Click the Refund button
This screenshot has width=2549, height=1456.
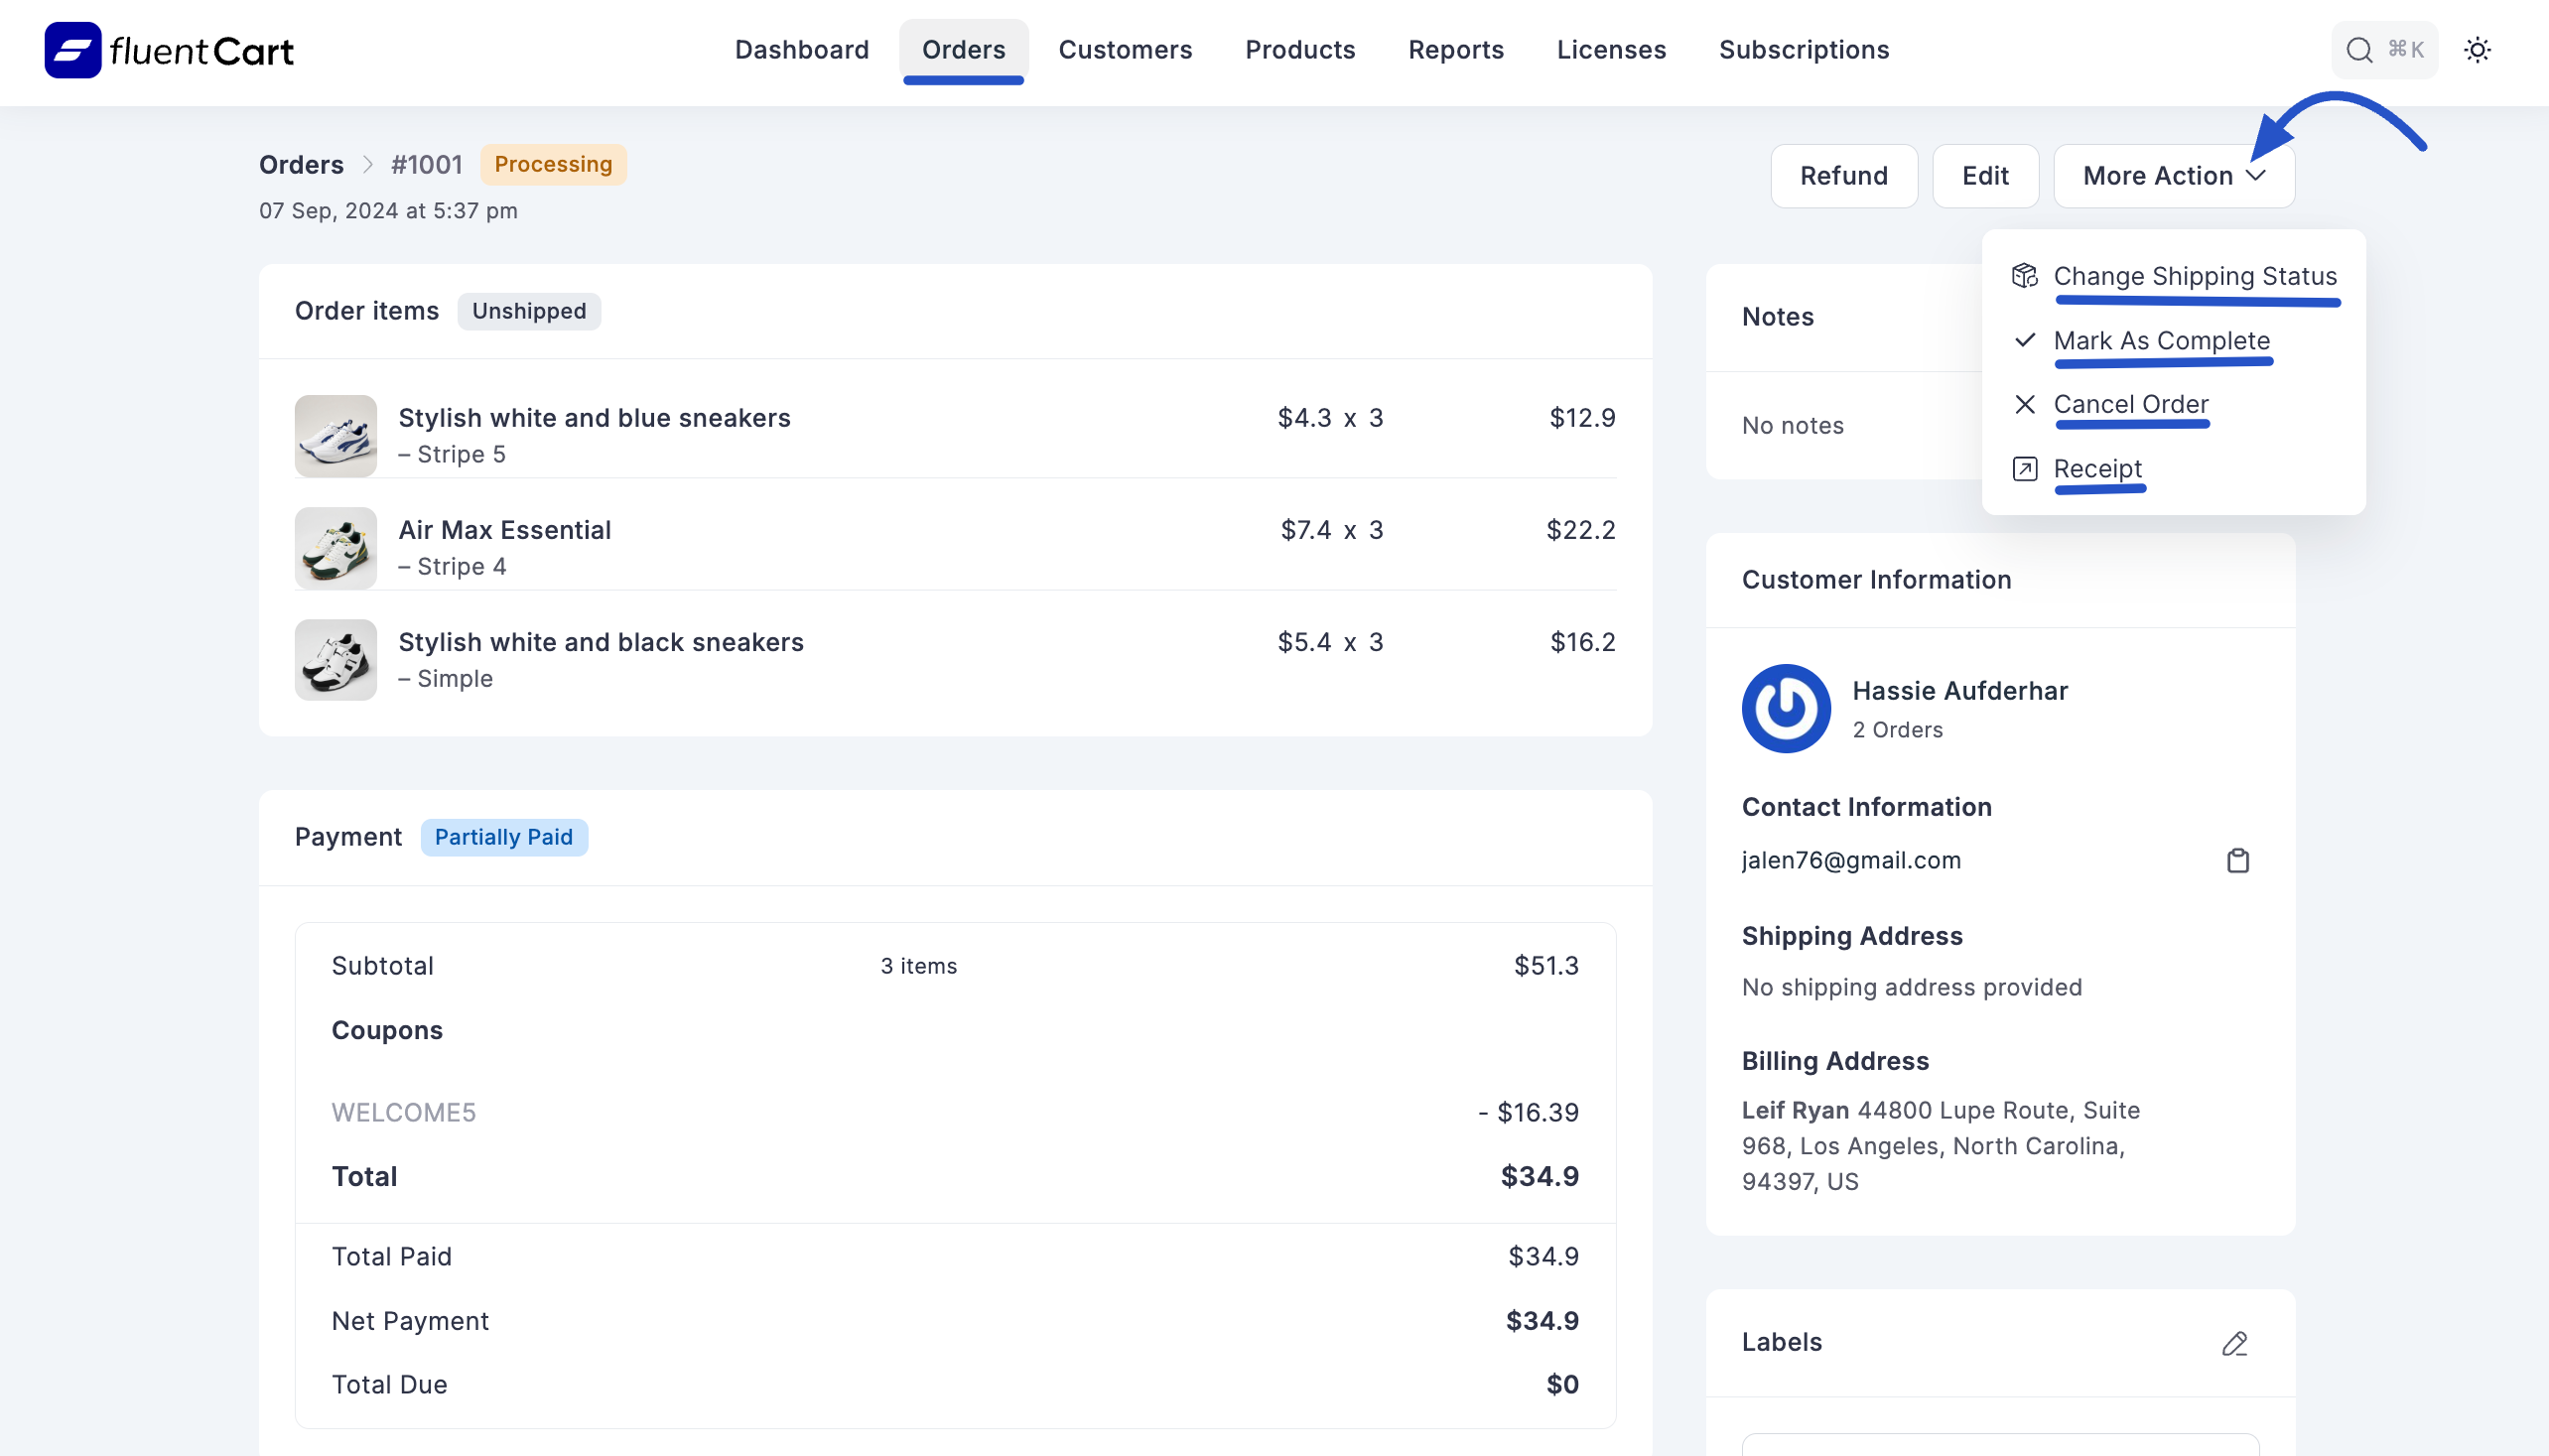pos(1843,175)
